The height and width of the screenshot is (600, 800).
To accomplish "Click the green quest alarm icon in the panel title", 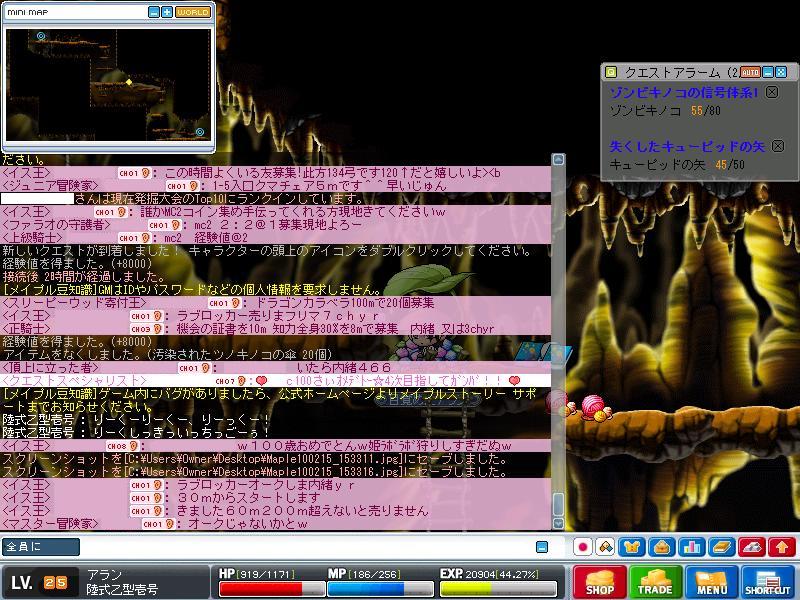I will [611, 72].
